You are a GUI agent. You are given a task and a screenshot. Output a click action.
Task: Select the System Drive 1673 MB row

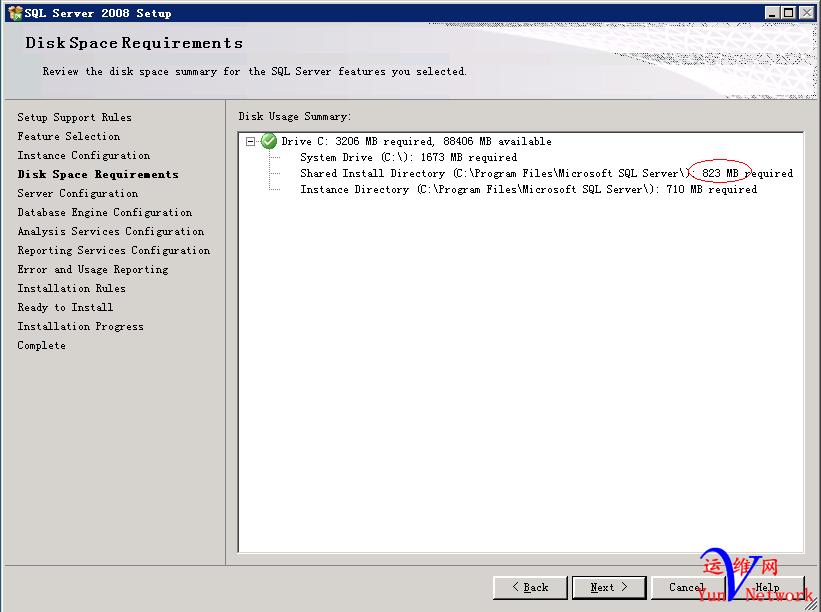coord(408,157)
